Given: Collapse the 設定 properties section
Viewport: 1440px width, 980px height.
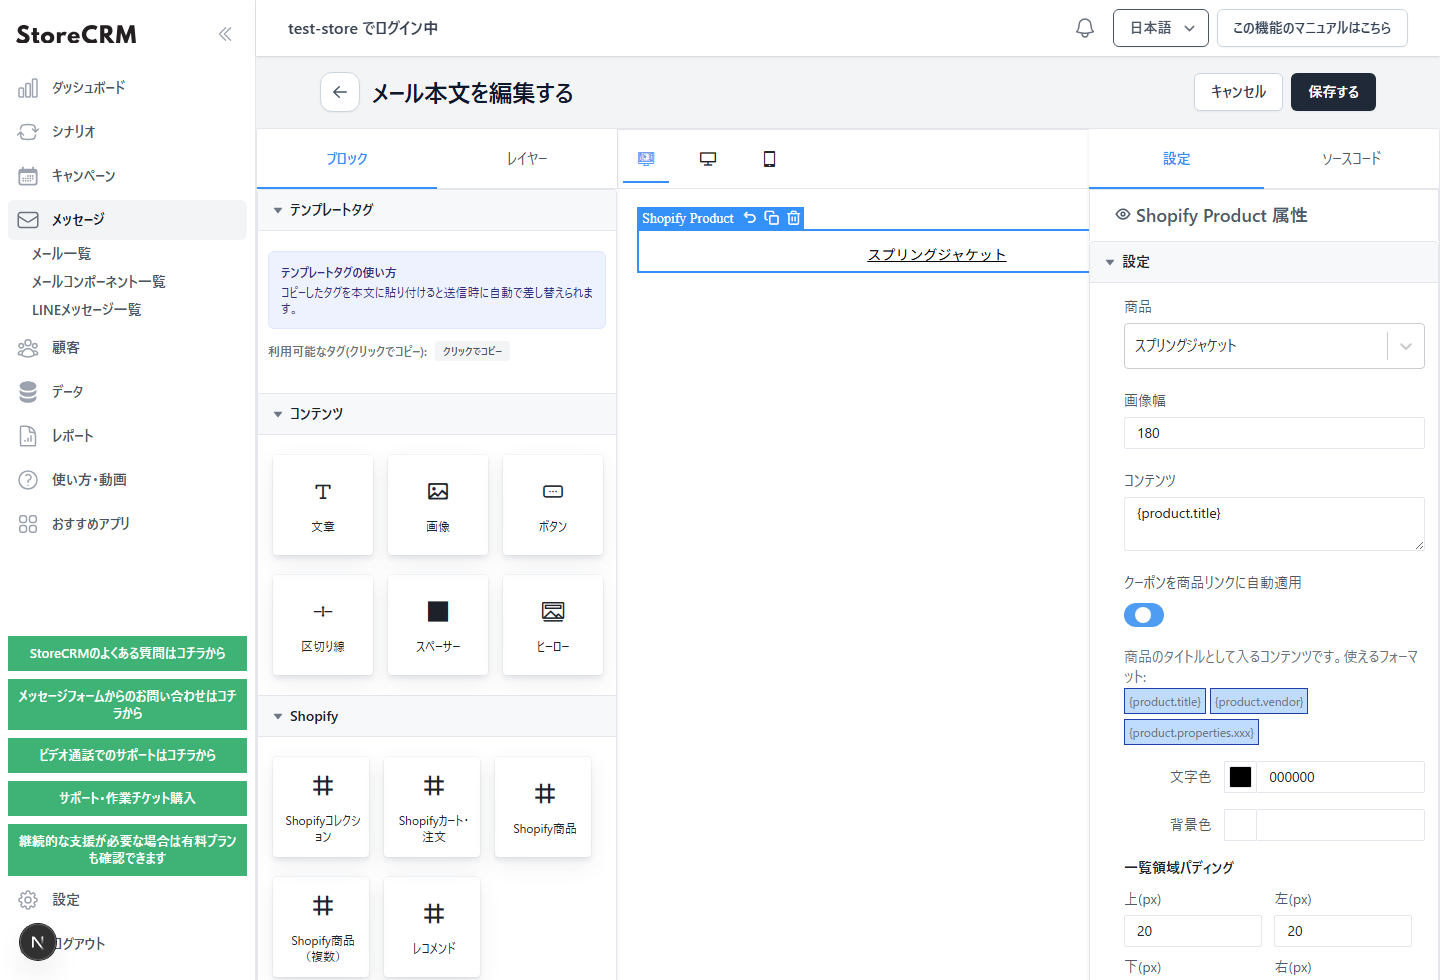Looking at the screenshot, I should point(1264,262).
